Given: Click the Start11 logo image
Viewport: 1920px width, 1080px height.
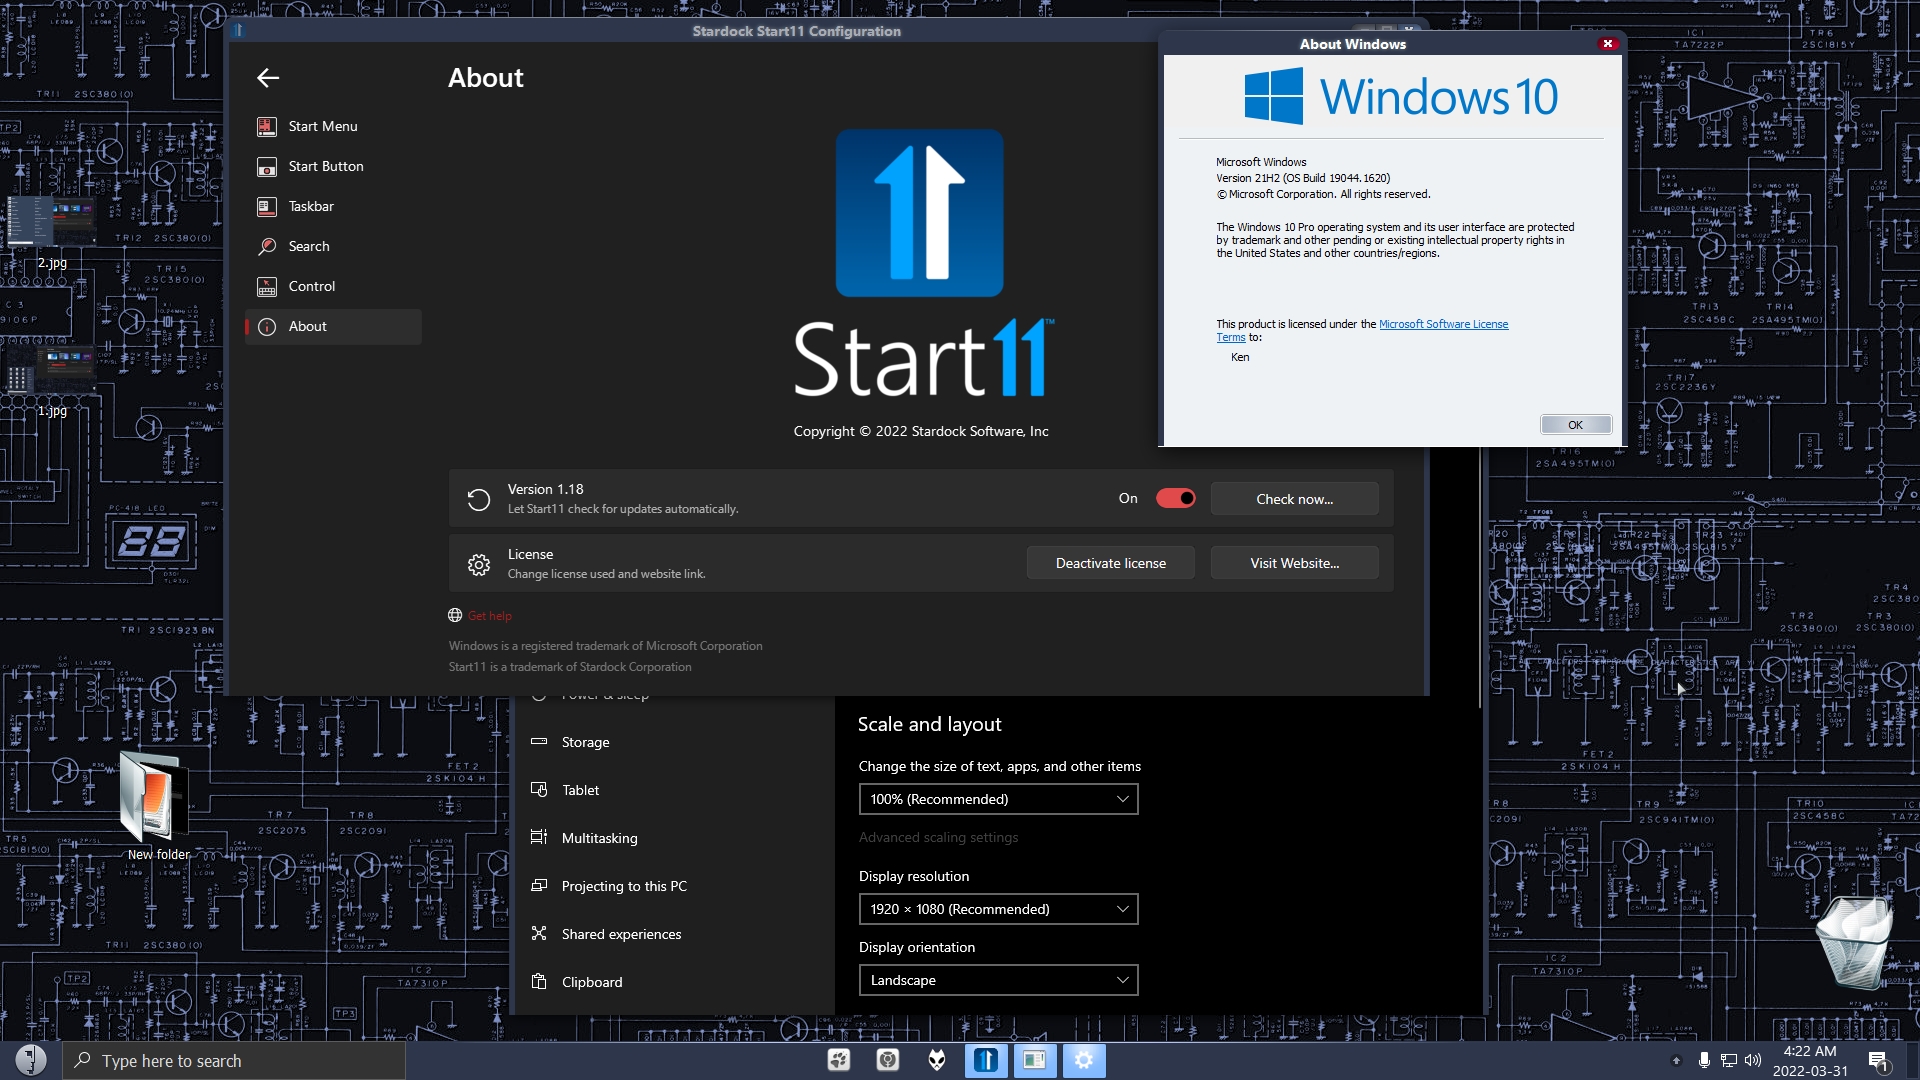Looking at the screenshot, I should [x=919, y=213].
